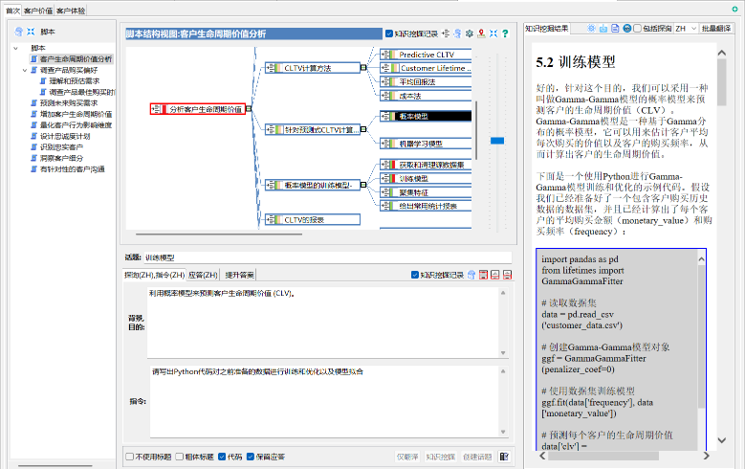Click the document icon in results panel toolbar

(614, 29)
